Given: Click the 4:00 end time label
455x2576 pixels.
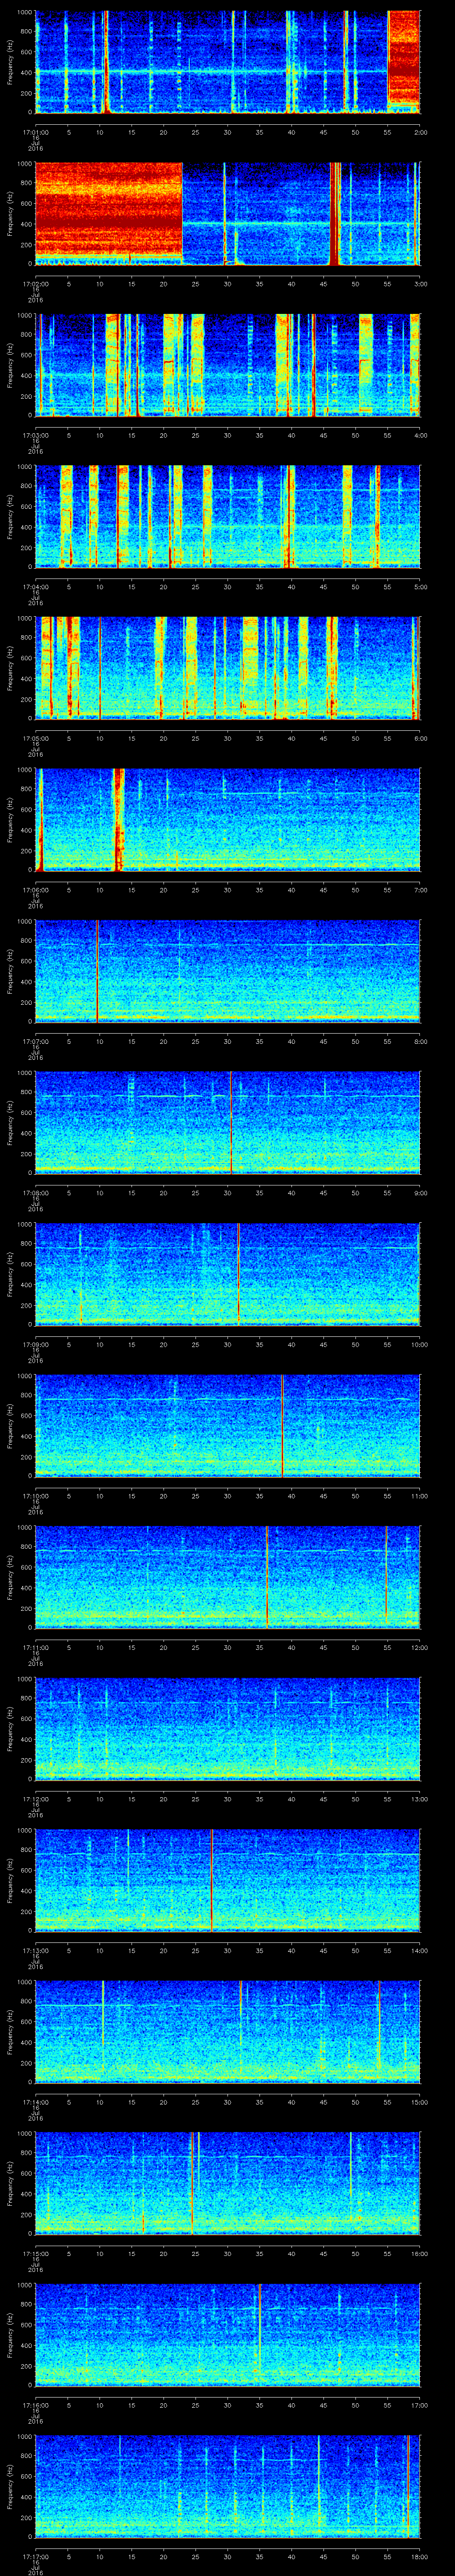Looking at the screenshot, I should 420,435.
